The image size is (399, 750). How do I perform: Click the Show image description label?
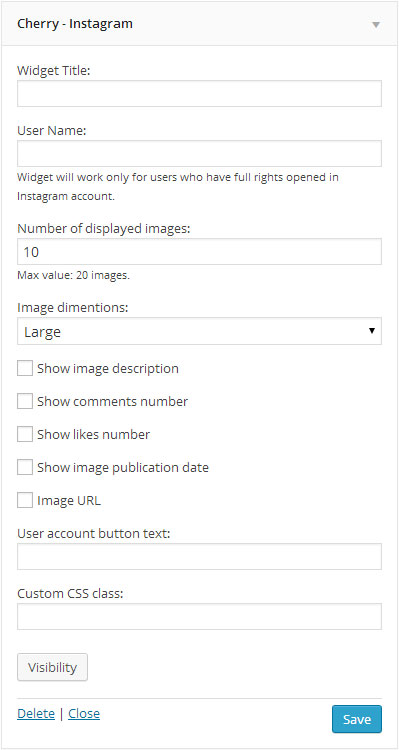tap(108, 369)
